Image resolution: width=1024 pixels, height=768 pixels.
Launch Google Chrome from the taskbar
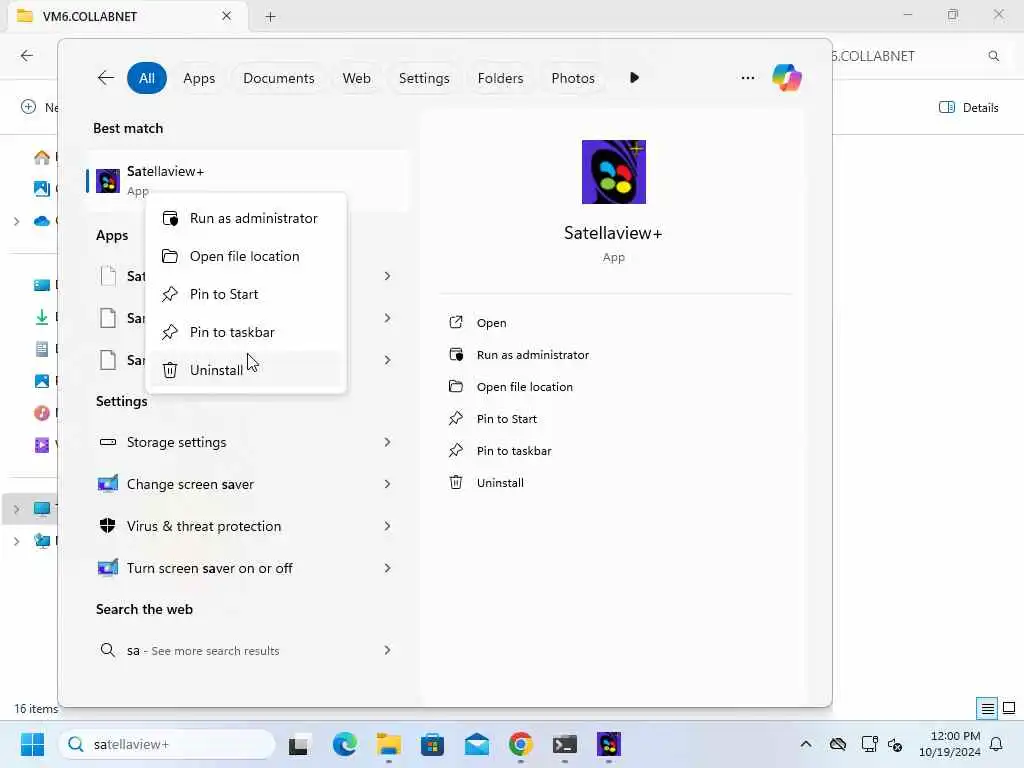click(x=520, y=744)
